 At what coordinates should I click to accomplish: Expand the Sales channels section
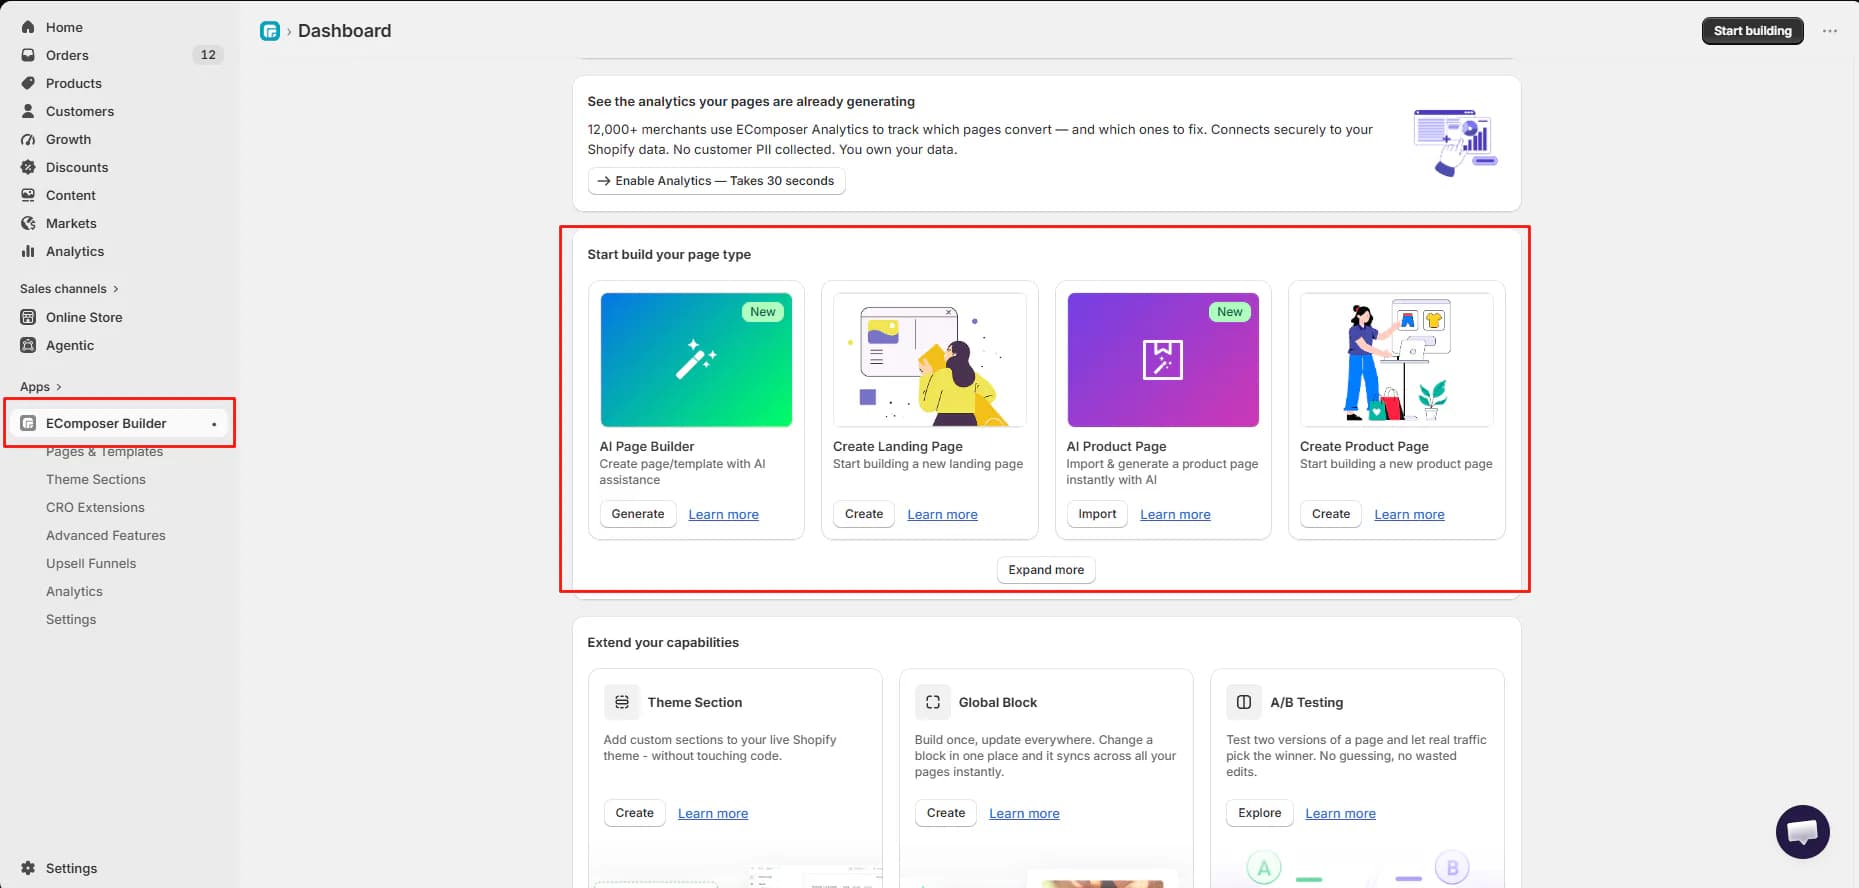click(x=69, y=289)
